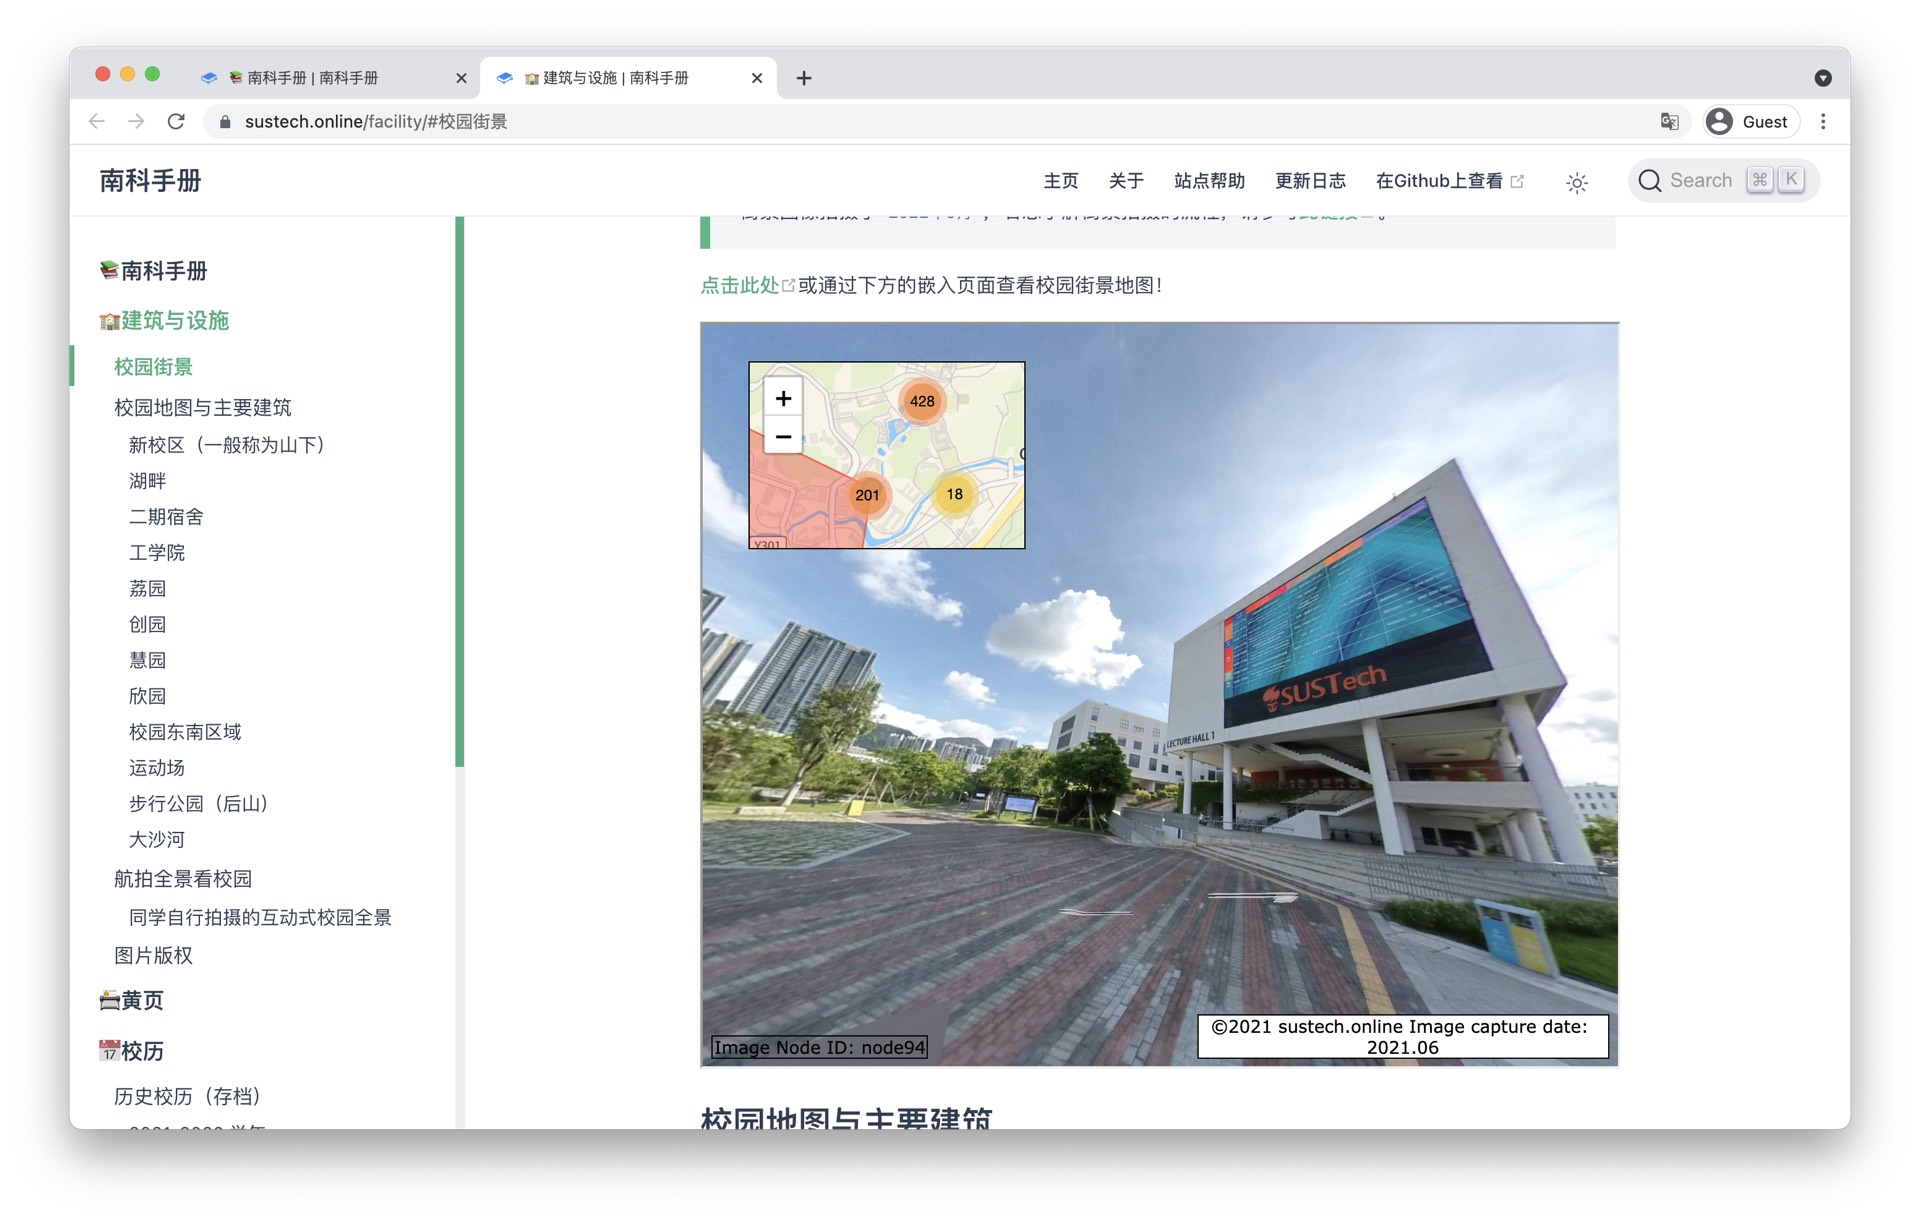Open the browser three-dot menu
This screenshot has width=1920, height=1221.
click(x=1823, y=121)
